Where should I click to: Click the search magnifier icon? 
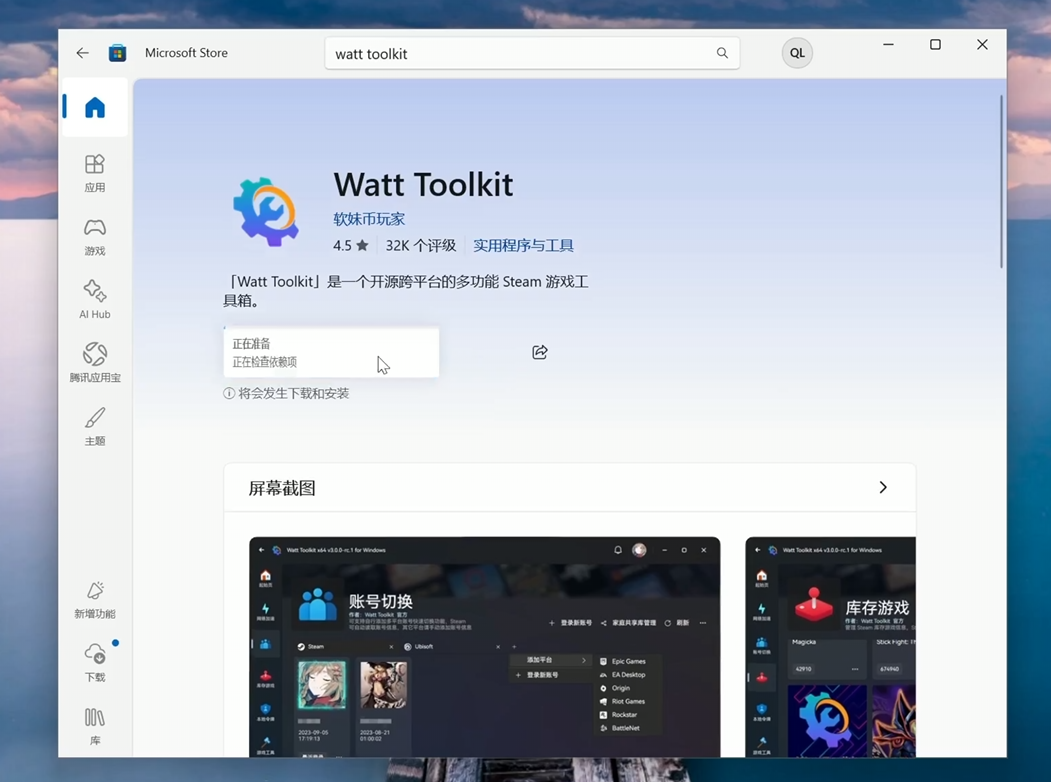(722, 53)
